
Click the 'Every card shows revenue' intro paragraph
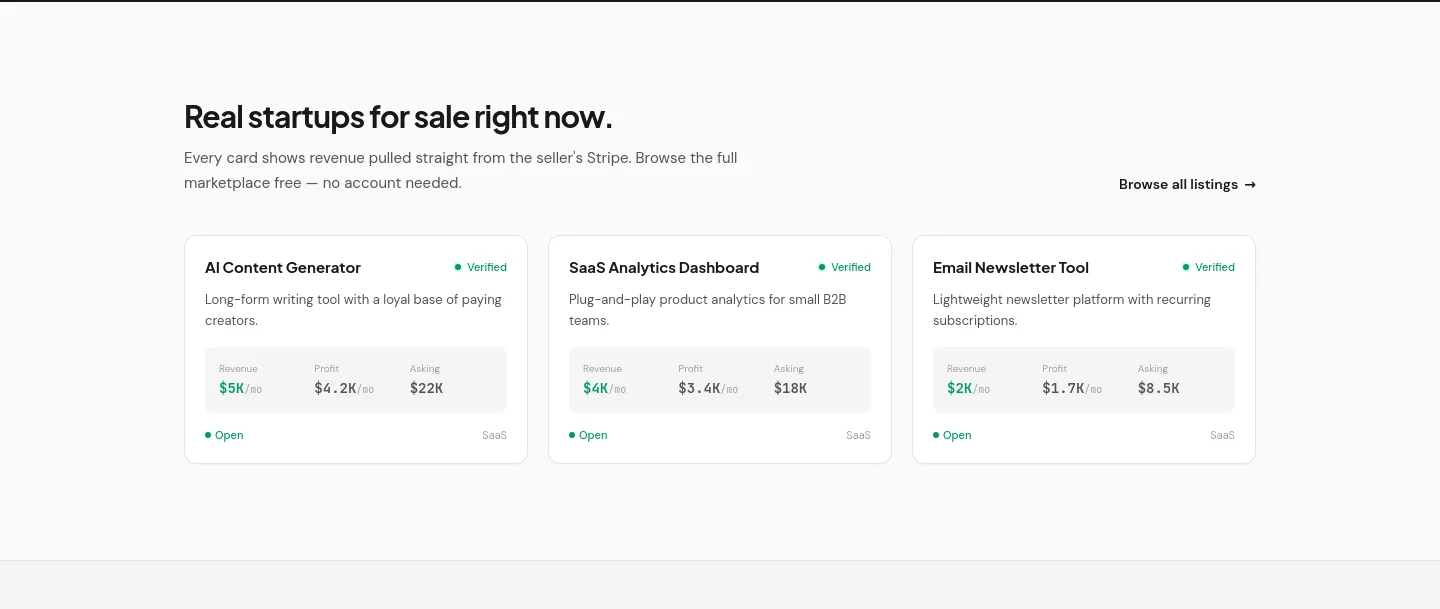[x=461, y=171]
